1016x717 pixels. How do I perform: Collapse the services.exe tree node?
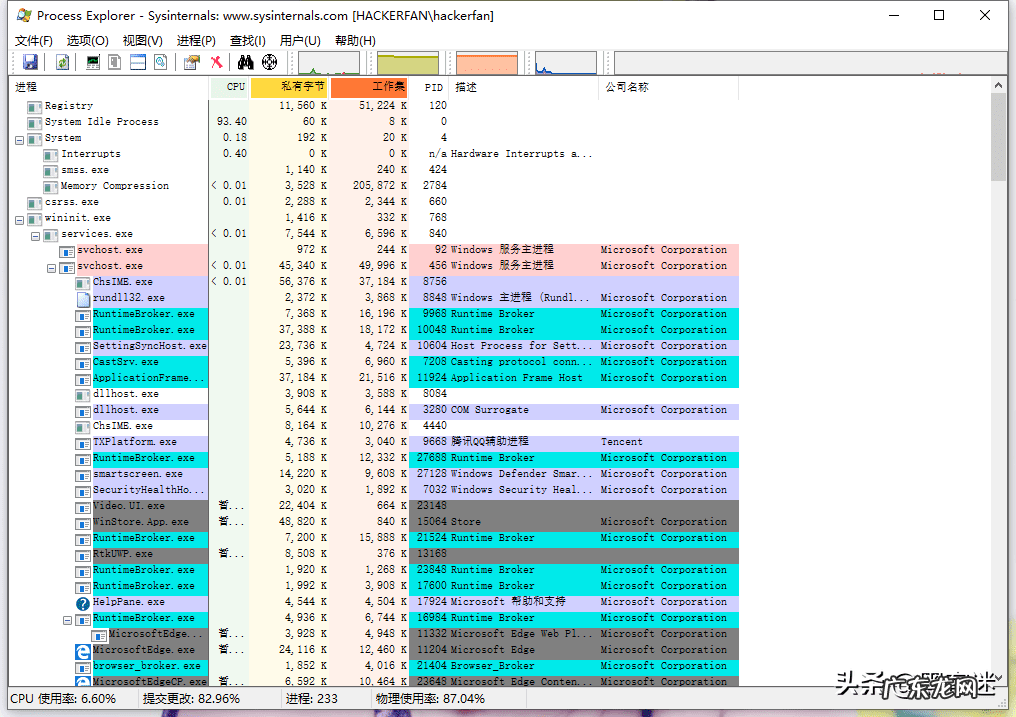36,234
